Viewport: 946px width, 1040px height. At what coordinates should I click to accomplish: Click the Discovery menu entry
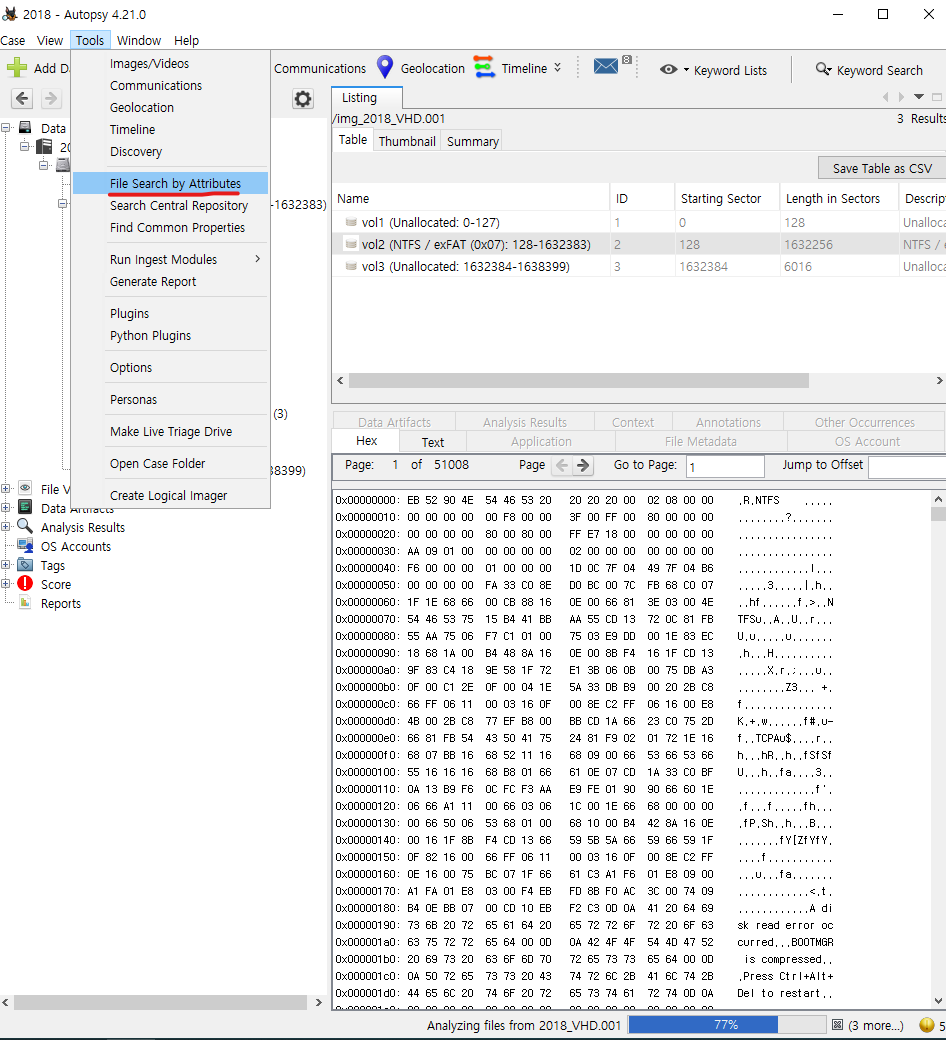pos(170,151)
